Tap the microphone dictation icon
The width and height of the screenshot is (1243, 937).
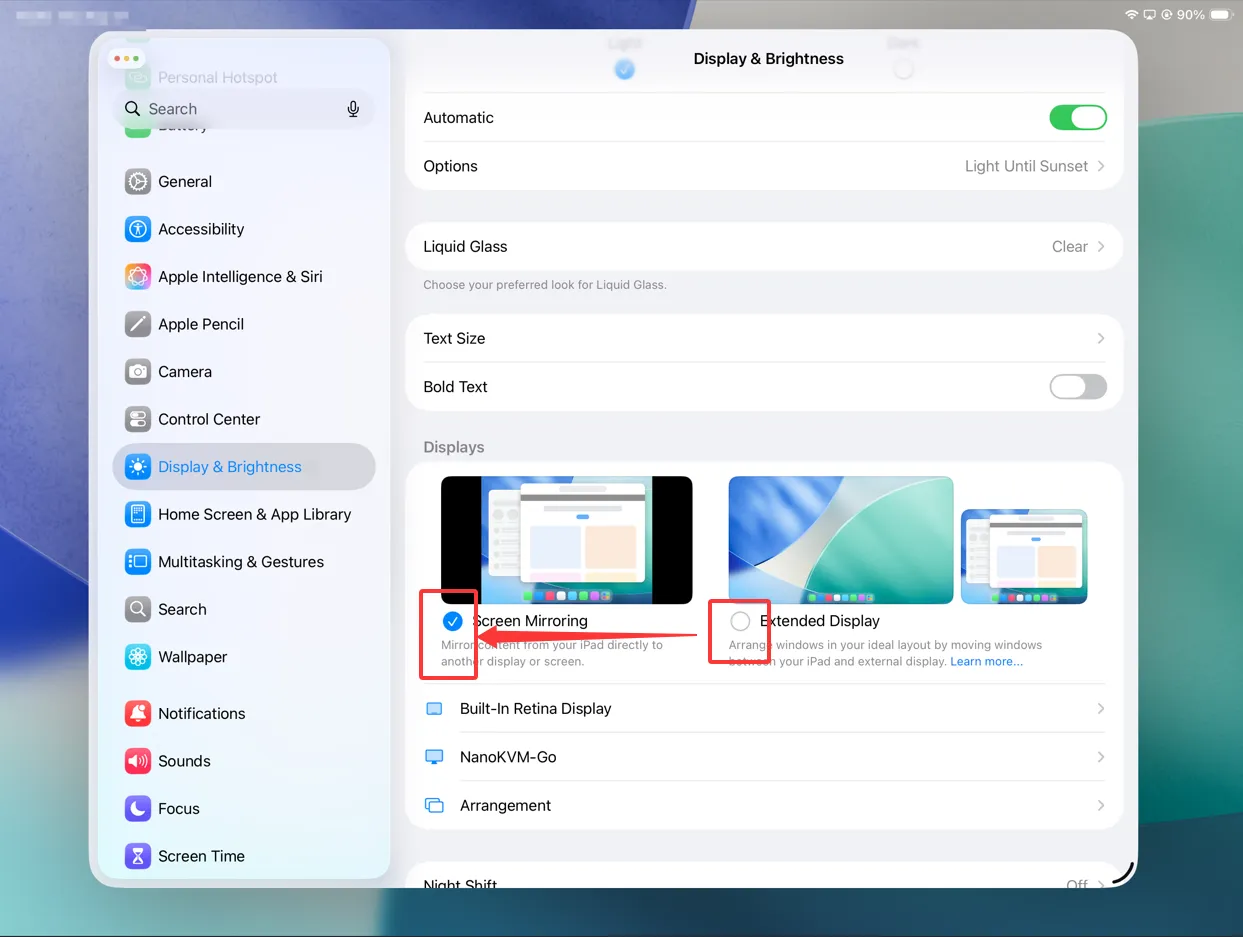click(x=353, y=109)
